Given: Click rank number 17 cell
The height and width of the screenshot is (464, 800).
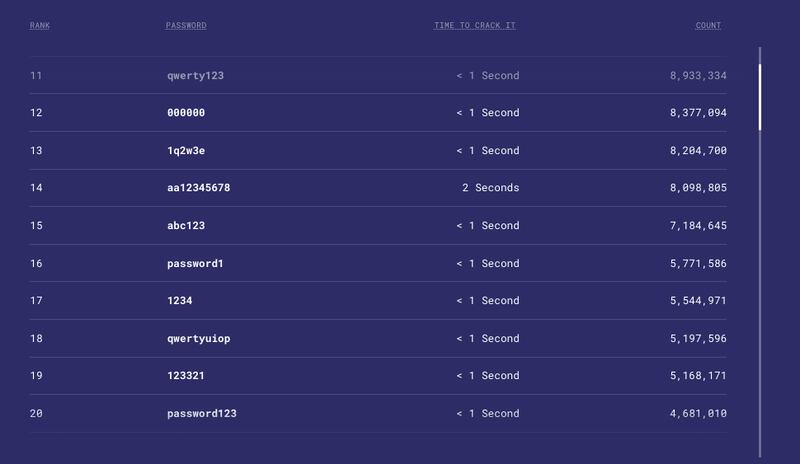Looking at the screenshot, I should pos(36,301).
